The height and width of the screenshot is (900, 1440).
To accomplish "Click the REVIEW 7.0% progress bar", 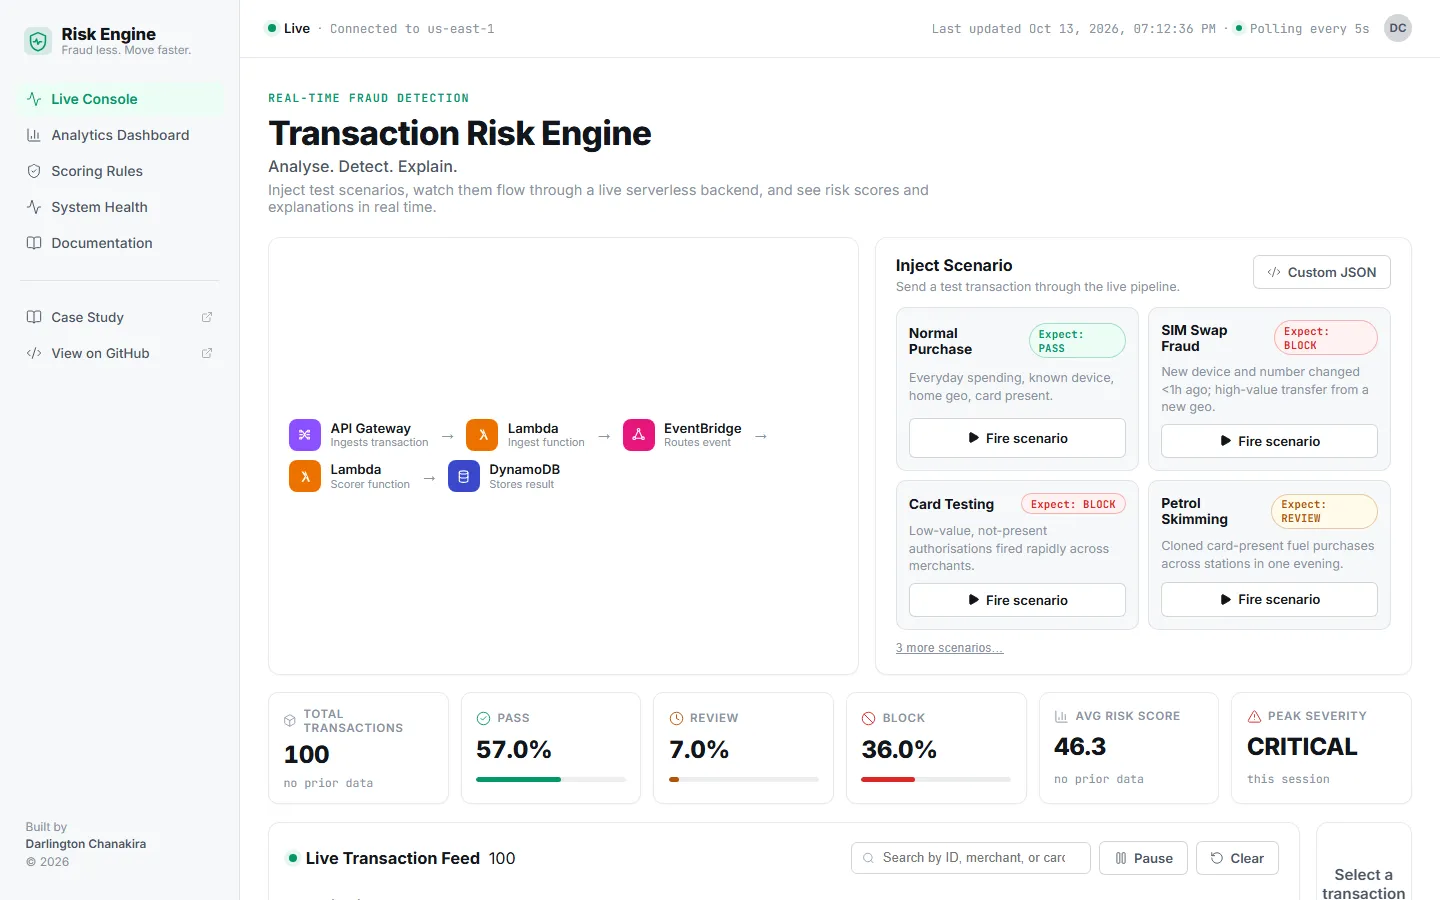I will tap(744, 779).
